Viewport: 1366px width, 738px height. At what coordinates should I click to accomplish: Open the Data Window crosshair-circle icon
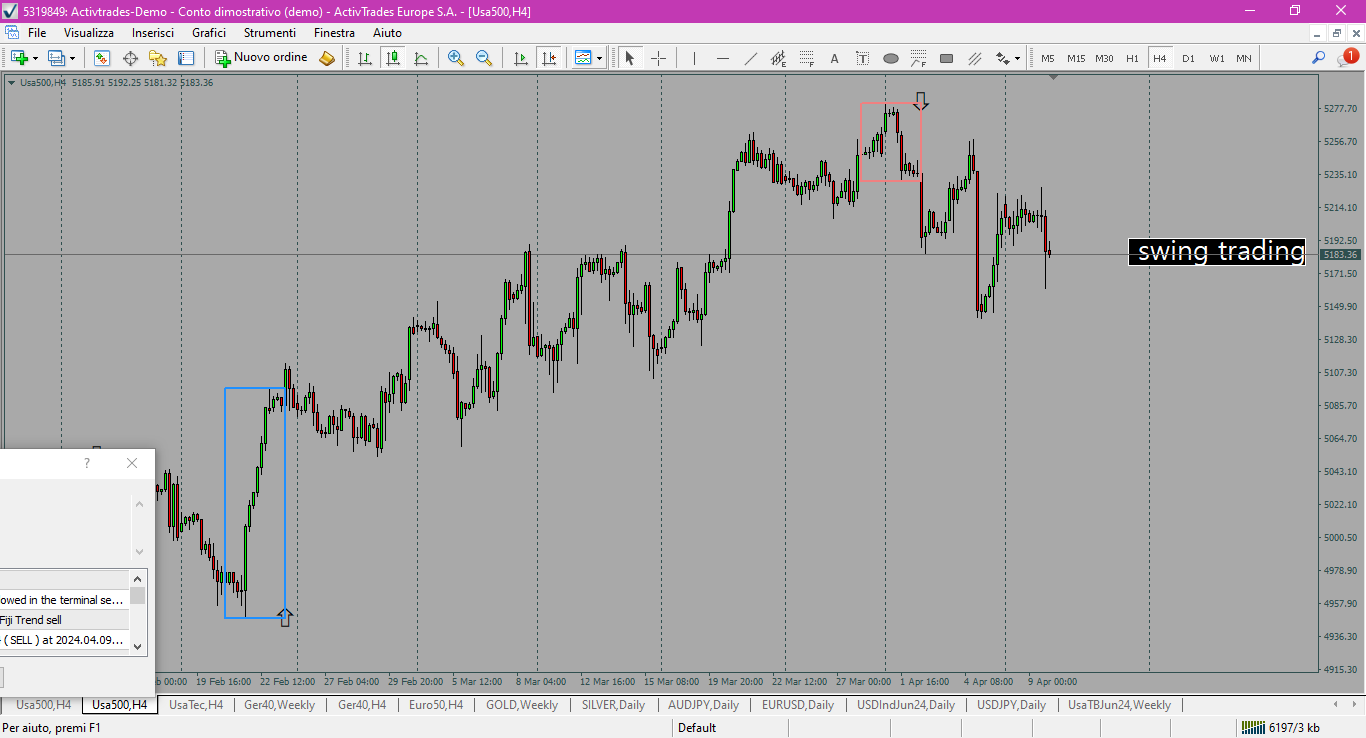pyautogui.click(x=130, y=58)
